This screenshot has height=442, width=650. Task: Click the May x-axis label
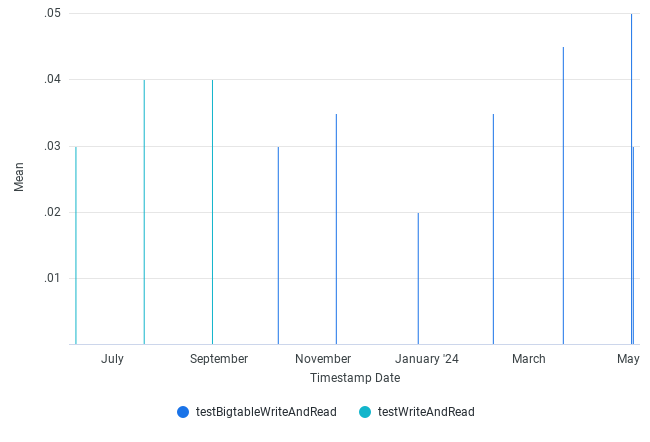tap(628, 359)
